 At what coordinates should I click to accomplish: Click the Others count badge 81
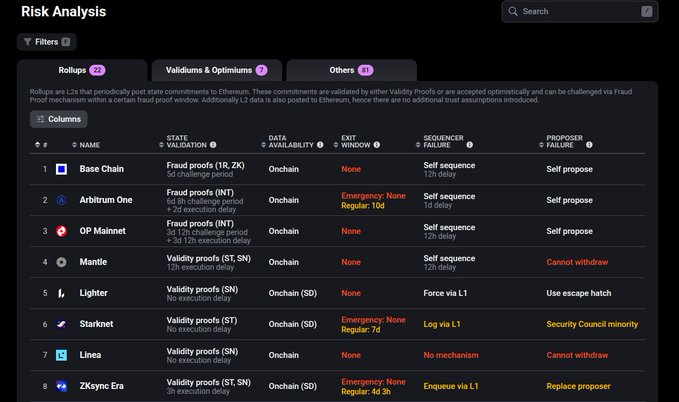pos(365,70)
